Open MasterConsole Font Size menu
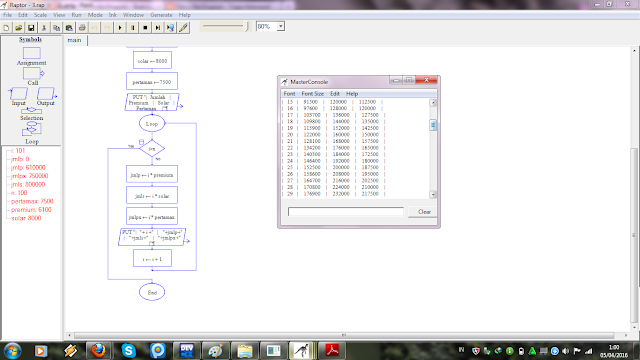The height and width of the screenshot is (360, 640). tap(313, 93)
